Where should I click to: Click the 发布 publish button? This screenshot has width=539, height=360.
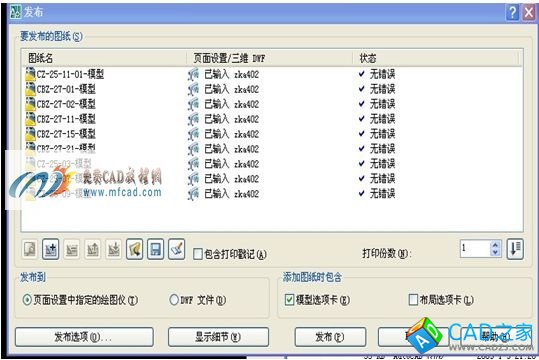(x=330, y=337)
